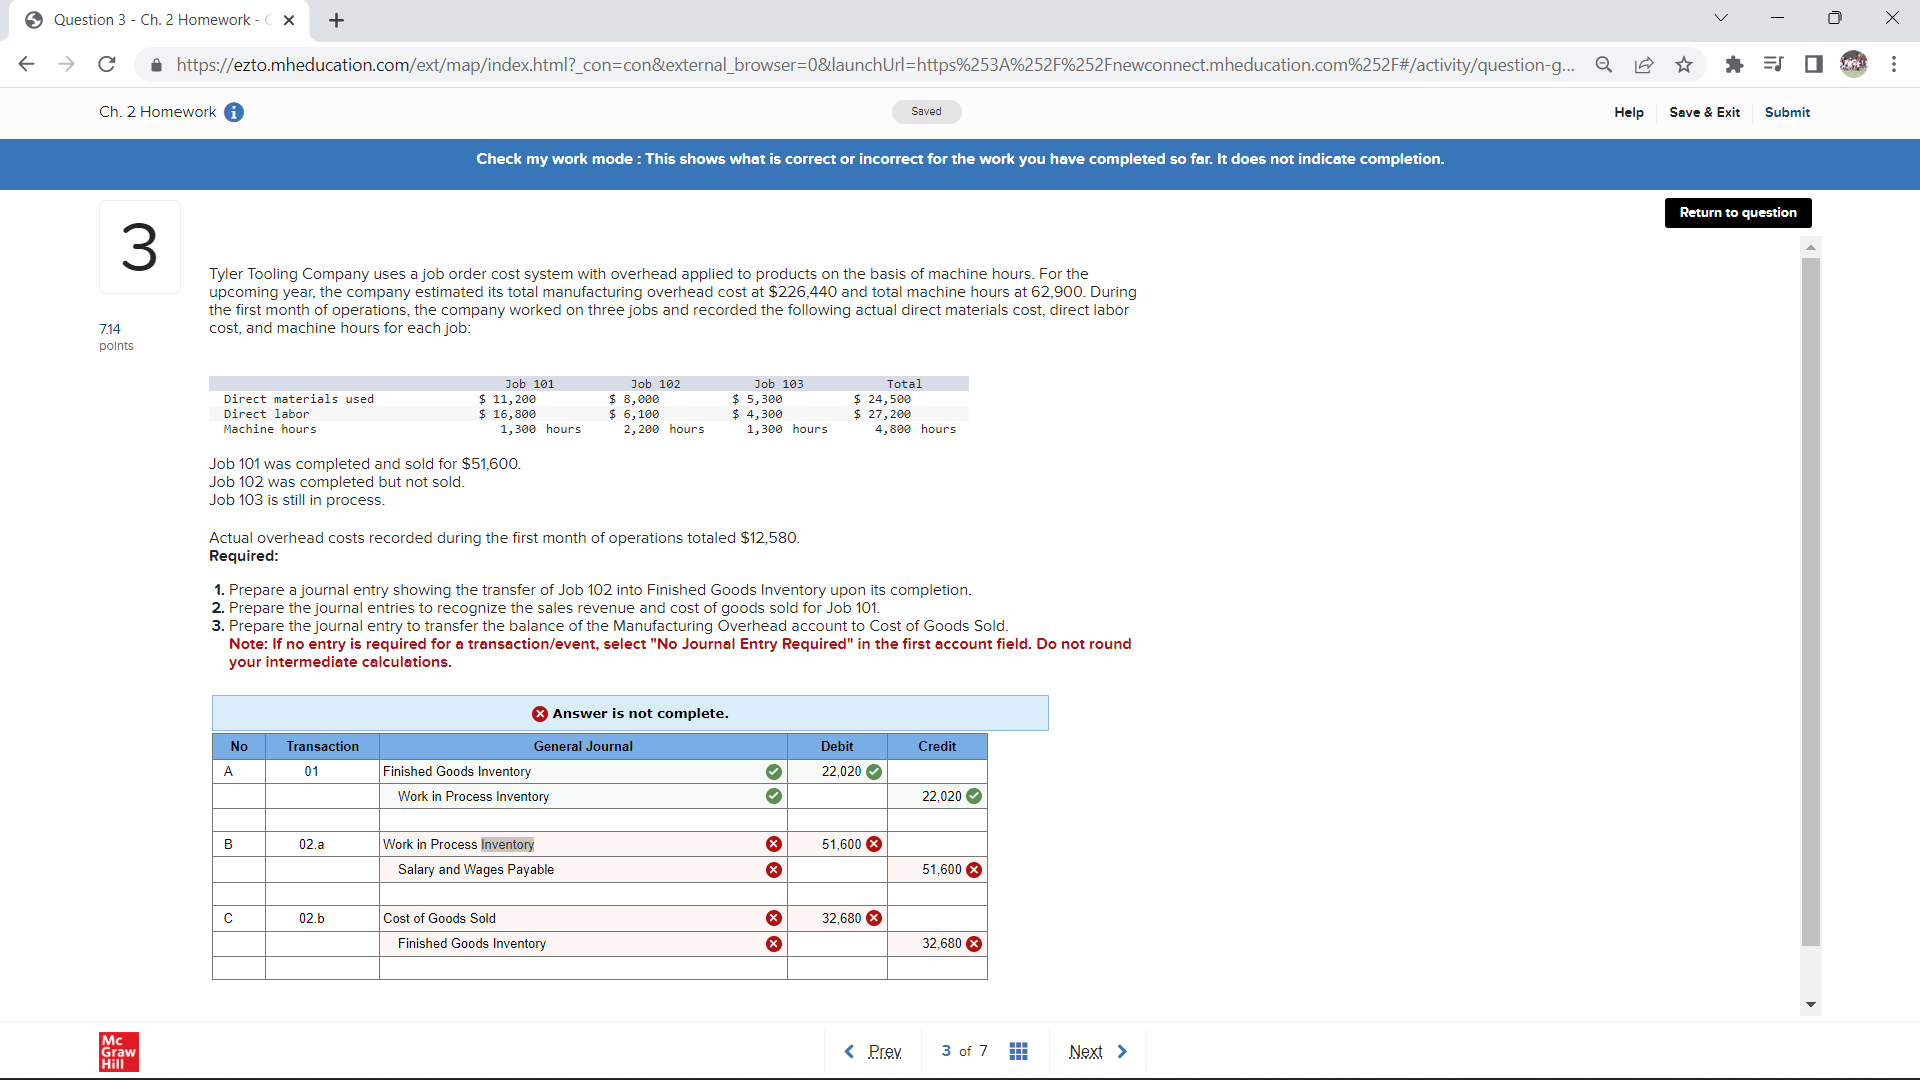Open the question grid navigator icon
This screenshot has height=1080, width=1920.
[x=1018, y=1051]
